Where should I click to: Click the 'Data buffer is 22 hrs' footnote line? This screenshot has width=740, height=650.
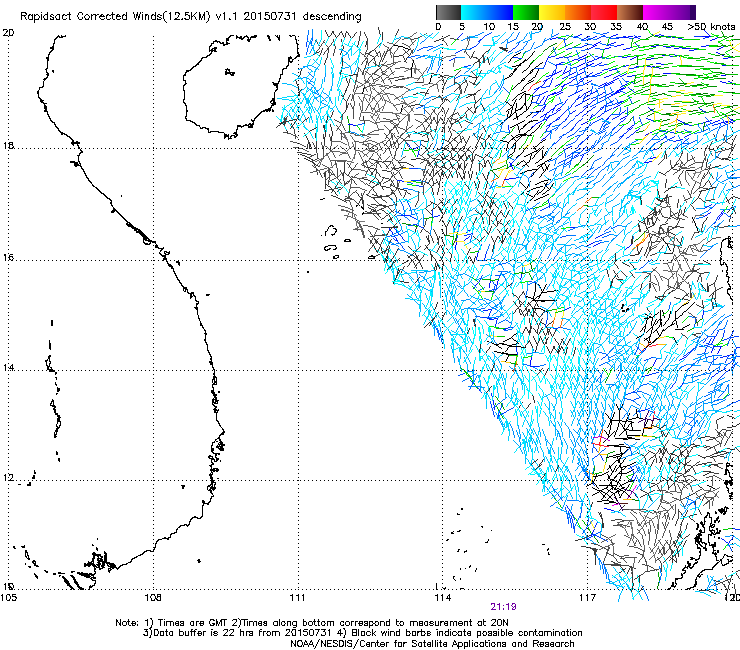coord(362,633)
